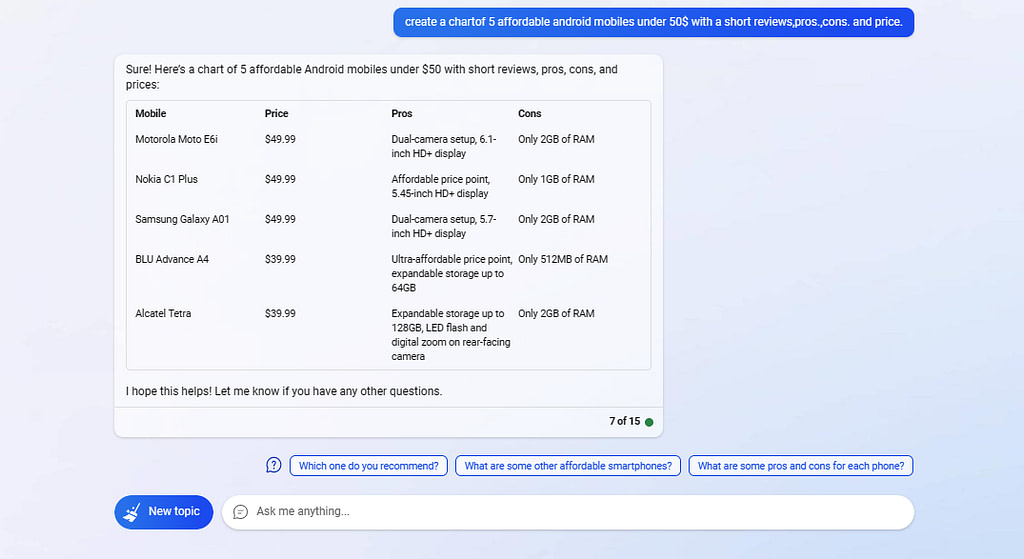The image size is (1024, 559).
Task: Click the 'Mobile' column header
Action: click(x=151, y=114)
